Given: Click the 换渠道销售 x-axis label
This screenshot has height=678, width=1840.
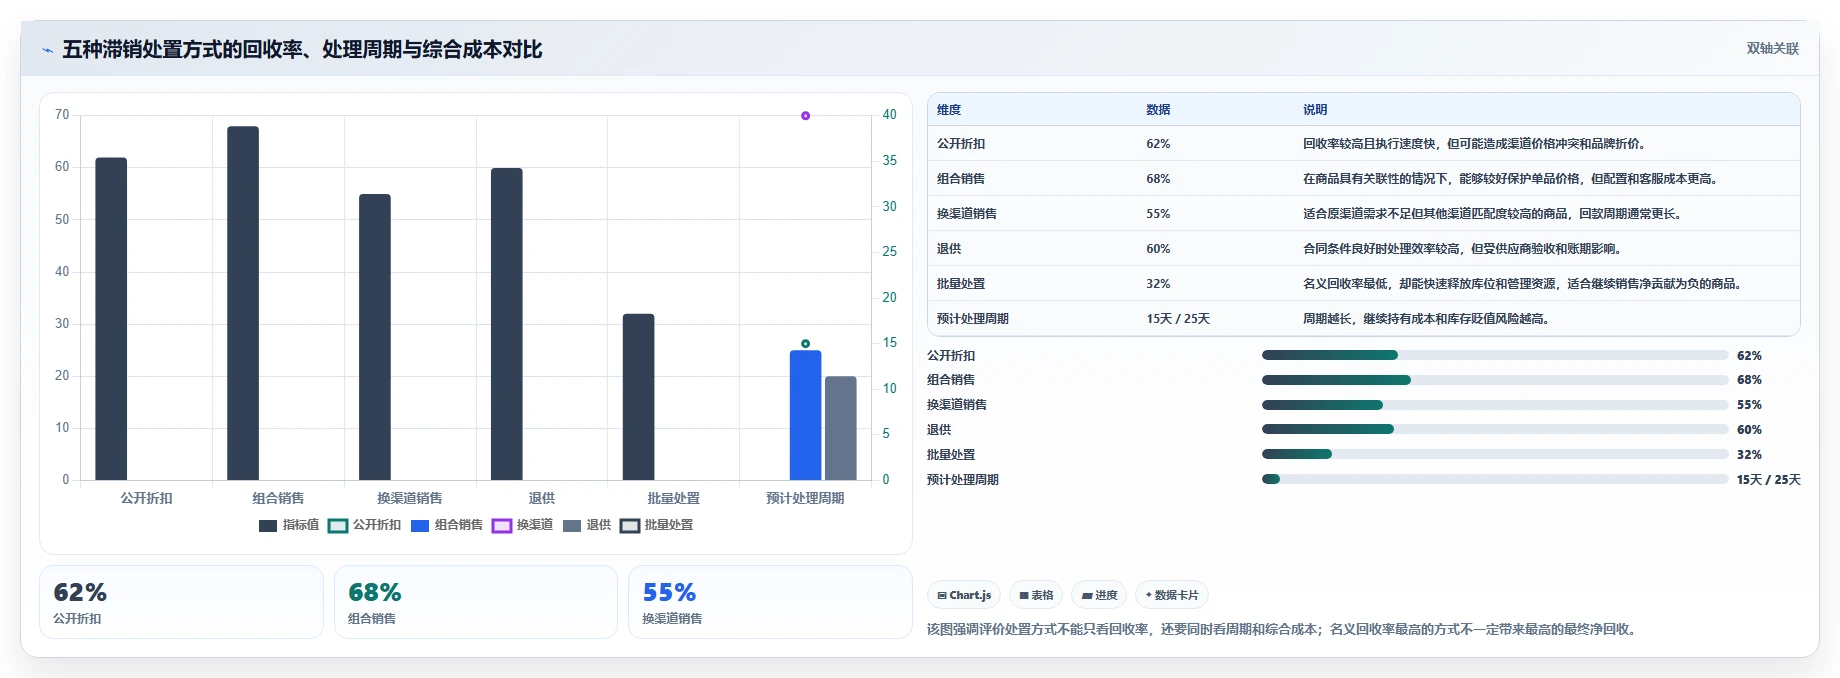Looking at the screenshot, I should coord(410,498).
